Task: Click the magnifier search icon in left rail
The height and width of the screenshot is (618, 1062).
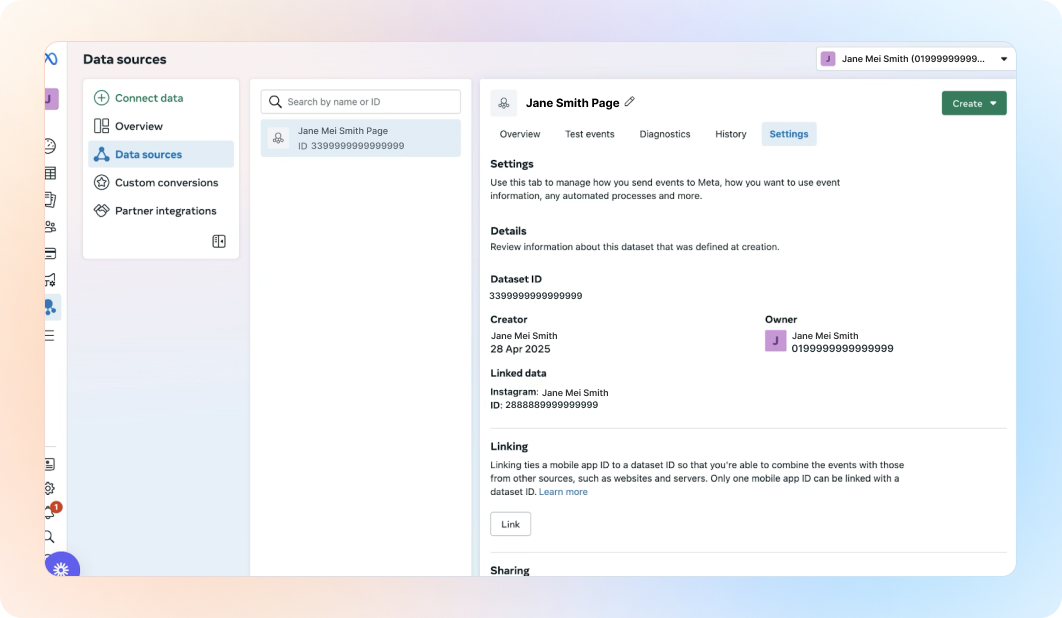Action: pyautogui.click(x=49, y=537)
